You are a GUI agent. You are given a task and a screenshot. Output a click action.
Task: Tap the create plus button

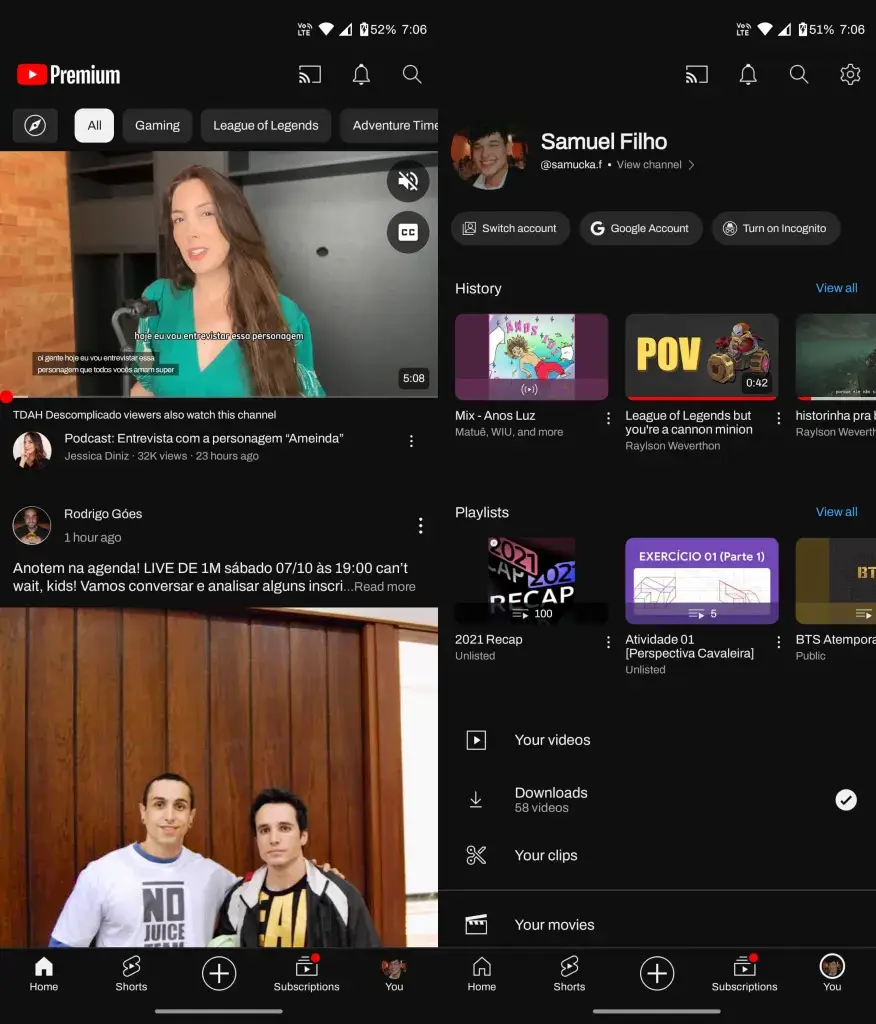(x=219, y=973)
